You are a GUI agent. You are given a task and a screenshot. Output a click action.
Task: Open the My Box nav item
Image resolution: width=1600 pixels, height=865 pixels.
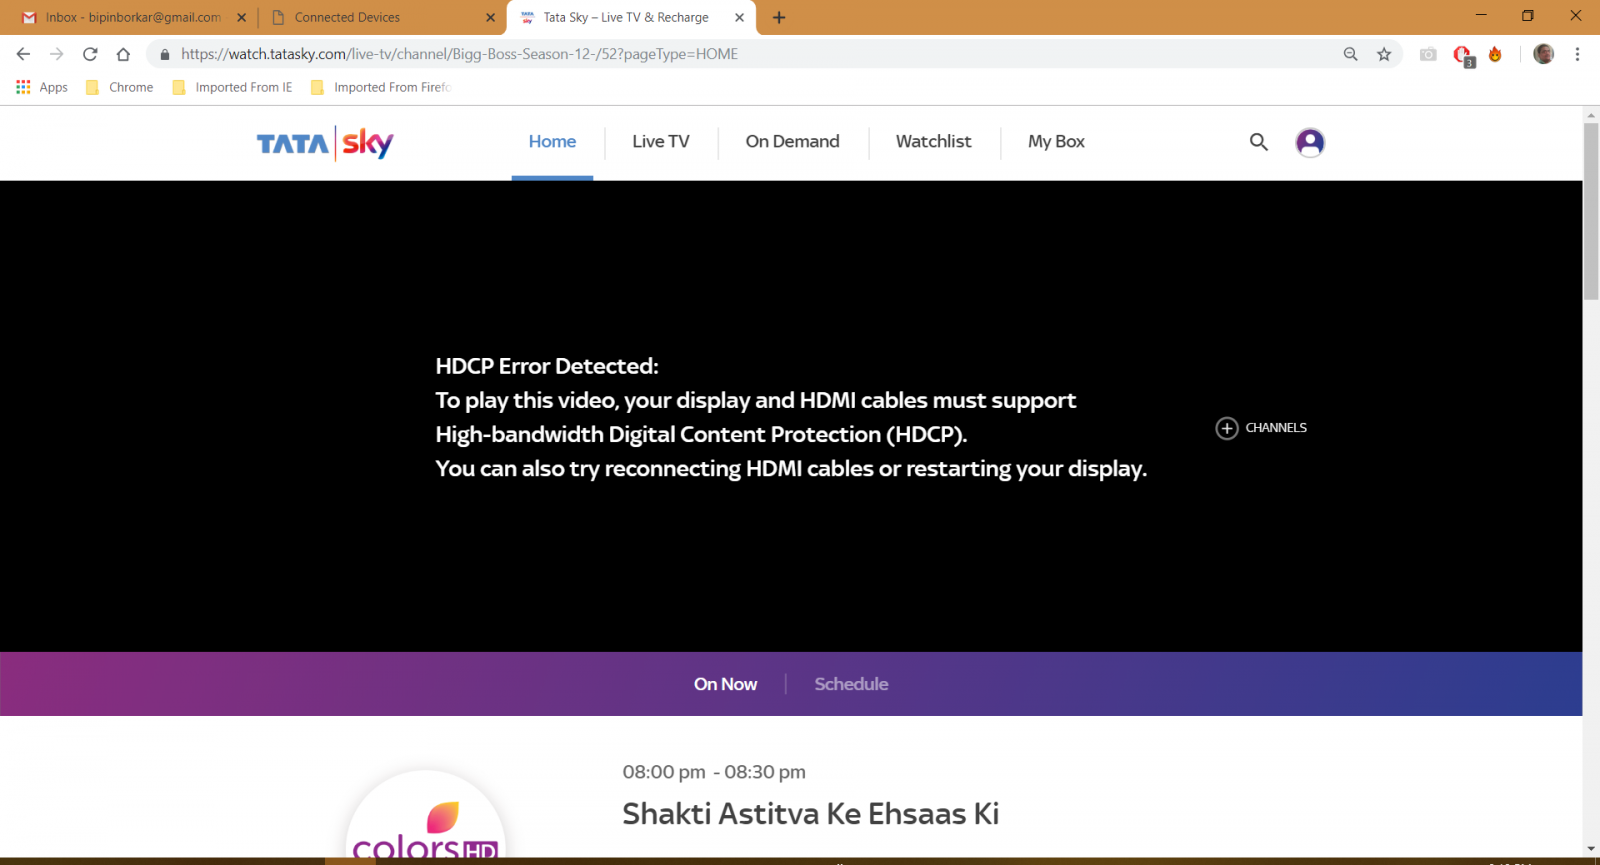point(1056,142)
